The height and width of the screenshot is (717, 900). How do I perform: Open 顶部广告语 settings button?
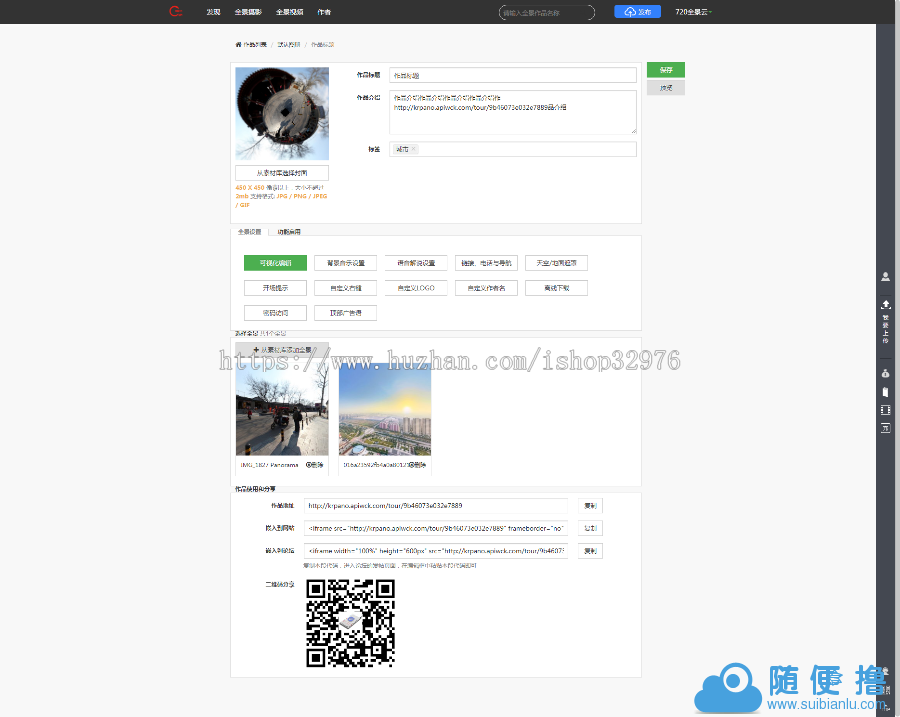click(x=346, y=313)
